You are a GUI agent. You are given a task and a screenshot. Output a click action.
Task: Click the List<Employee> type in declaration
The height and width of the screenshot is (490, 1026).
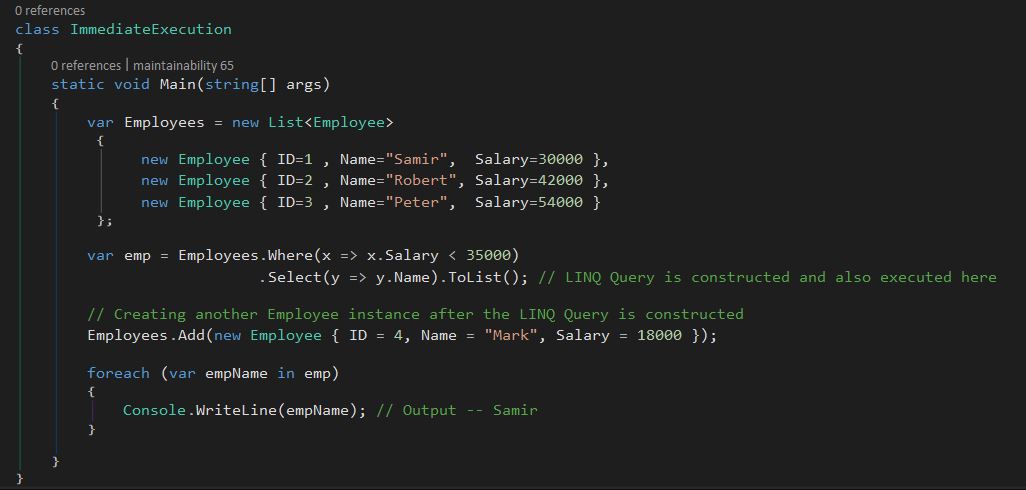tap(330, 122)
